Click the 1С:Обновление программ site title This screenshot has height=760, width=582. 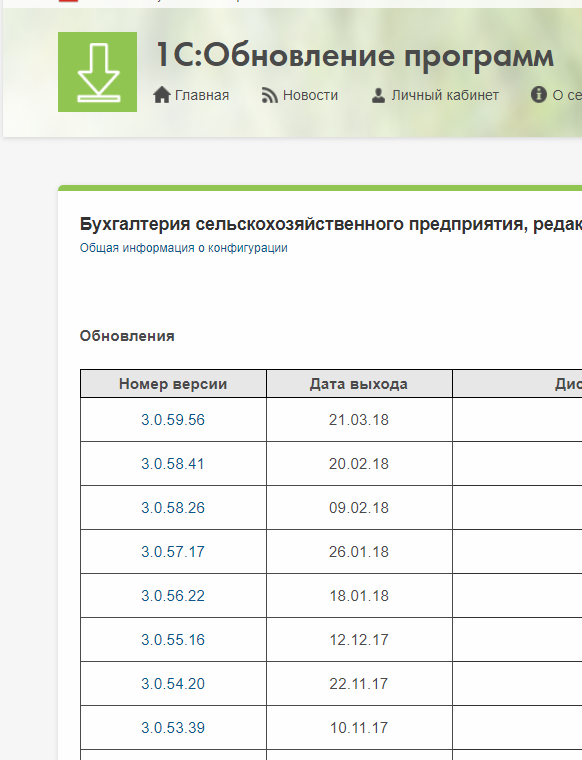click(x=355, y=55)
